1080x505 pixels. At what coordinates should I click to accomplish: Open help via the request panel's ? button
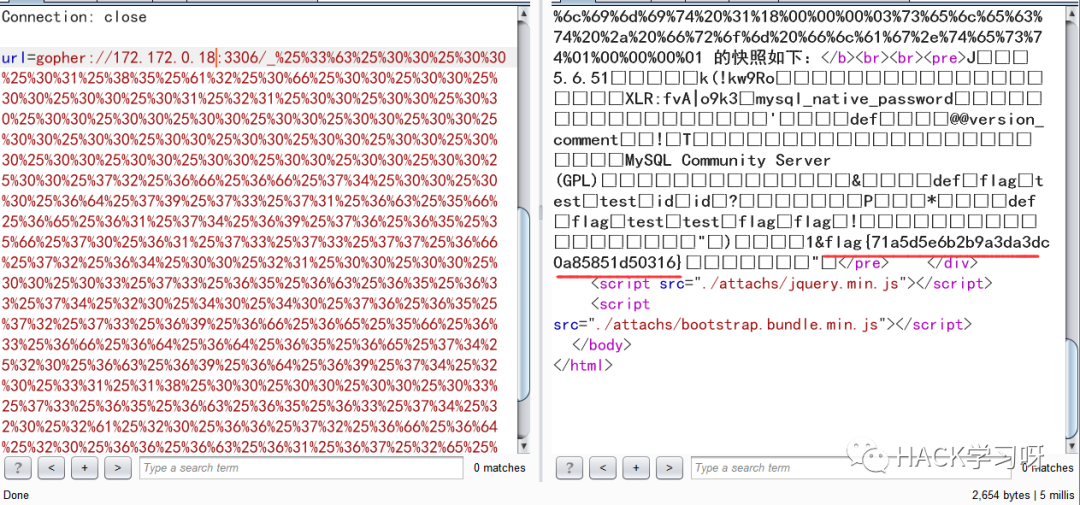coord(18,468)
